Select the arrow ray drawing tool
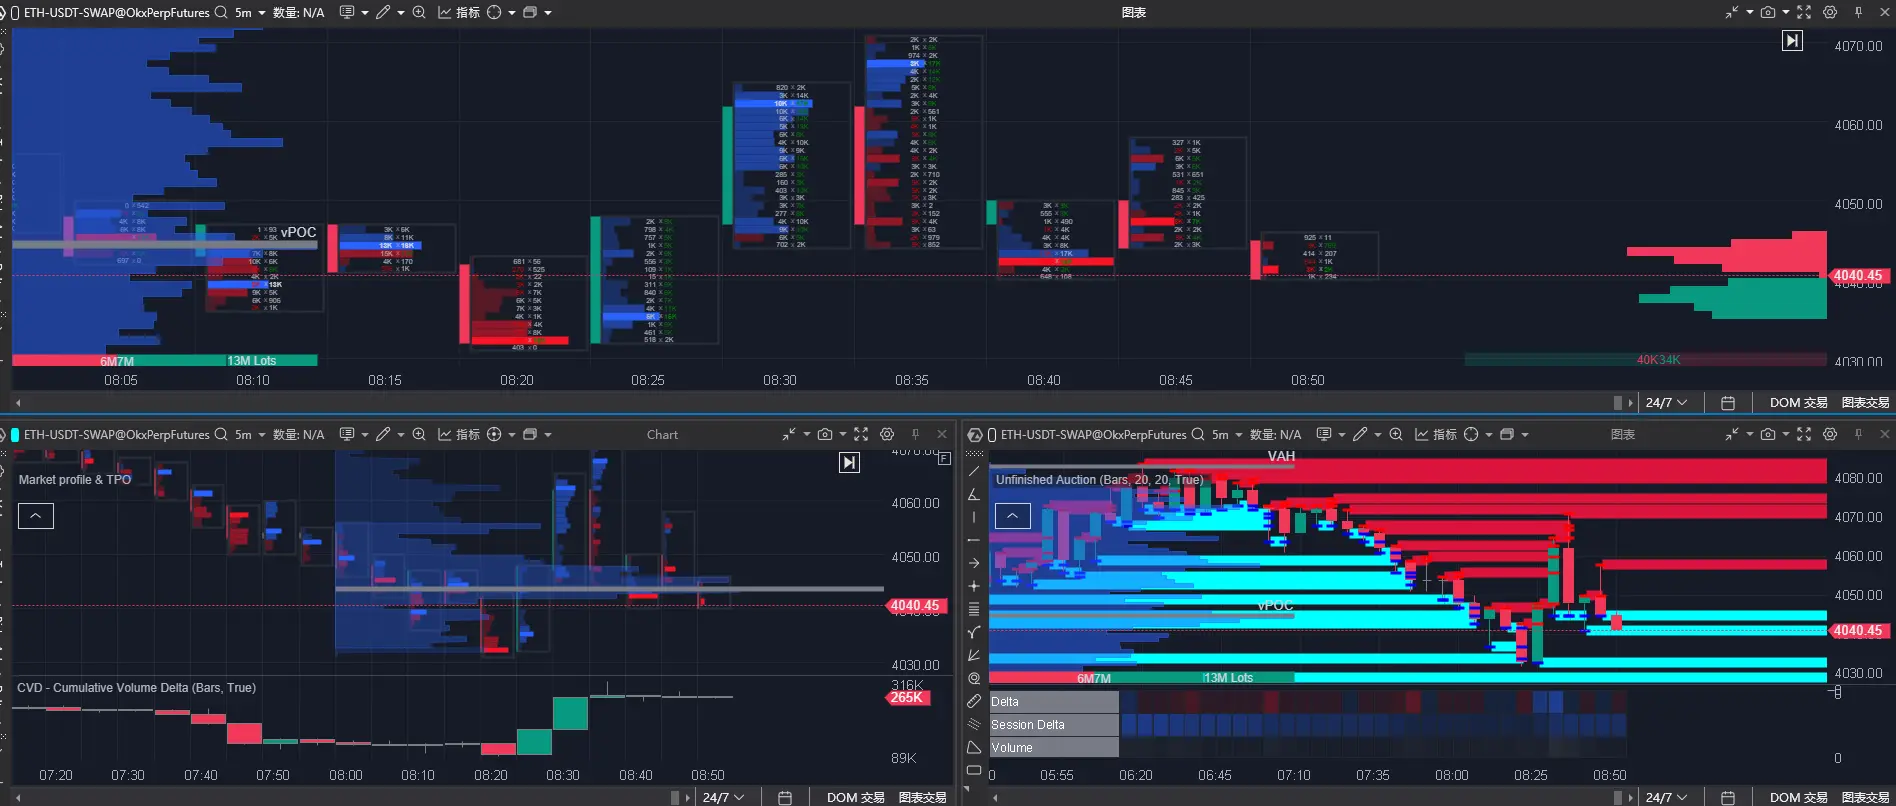The image size is (1896, 806). (x=974, y=563)
